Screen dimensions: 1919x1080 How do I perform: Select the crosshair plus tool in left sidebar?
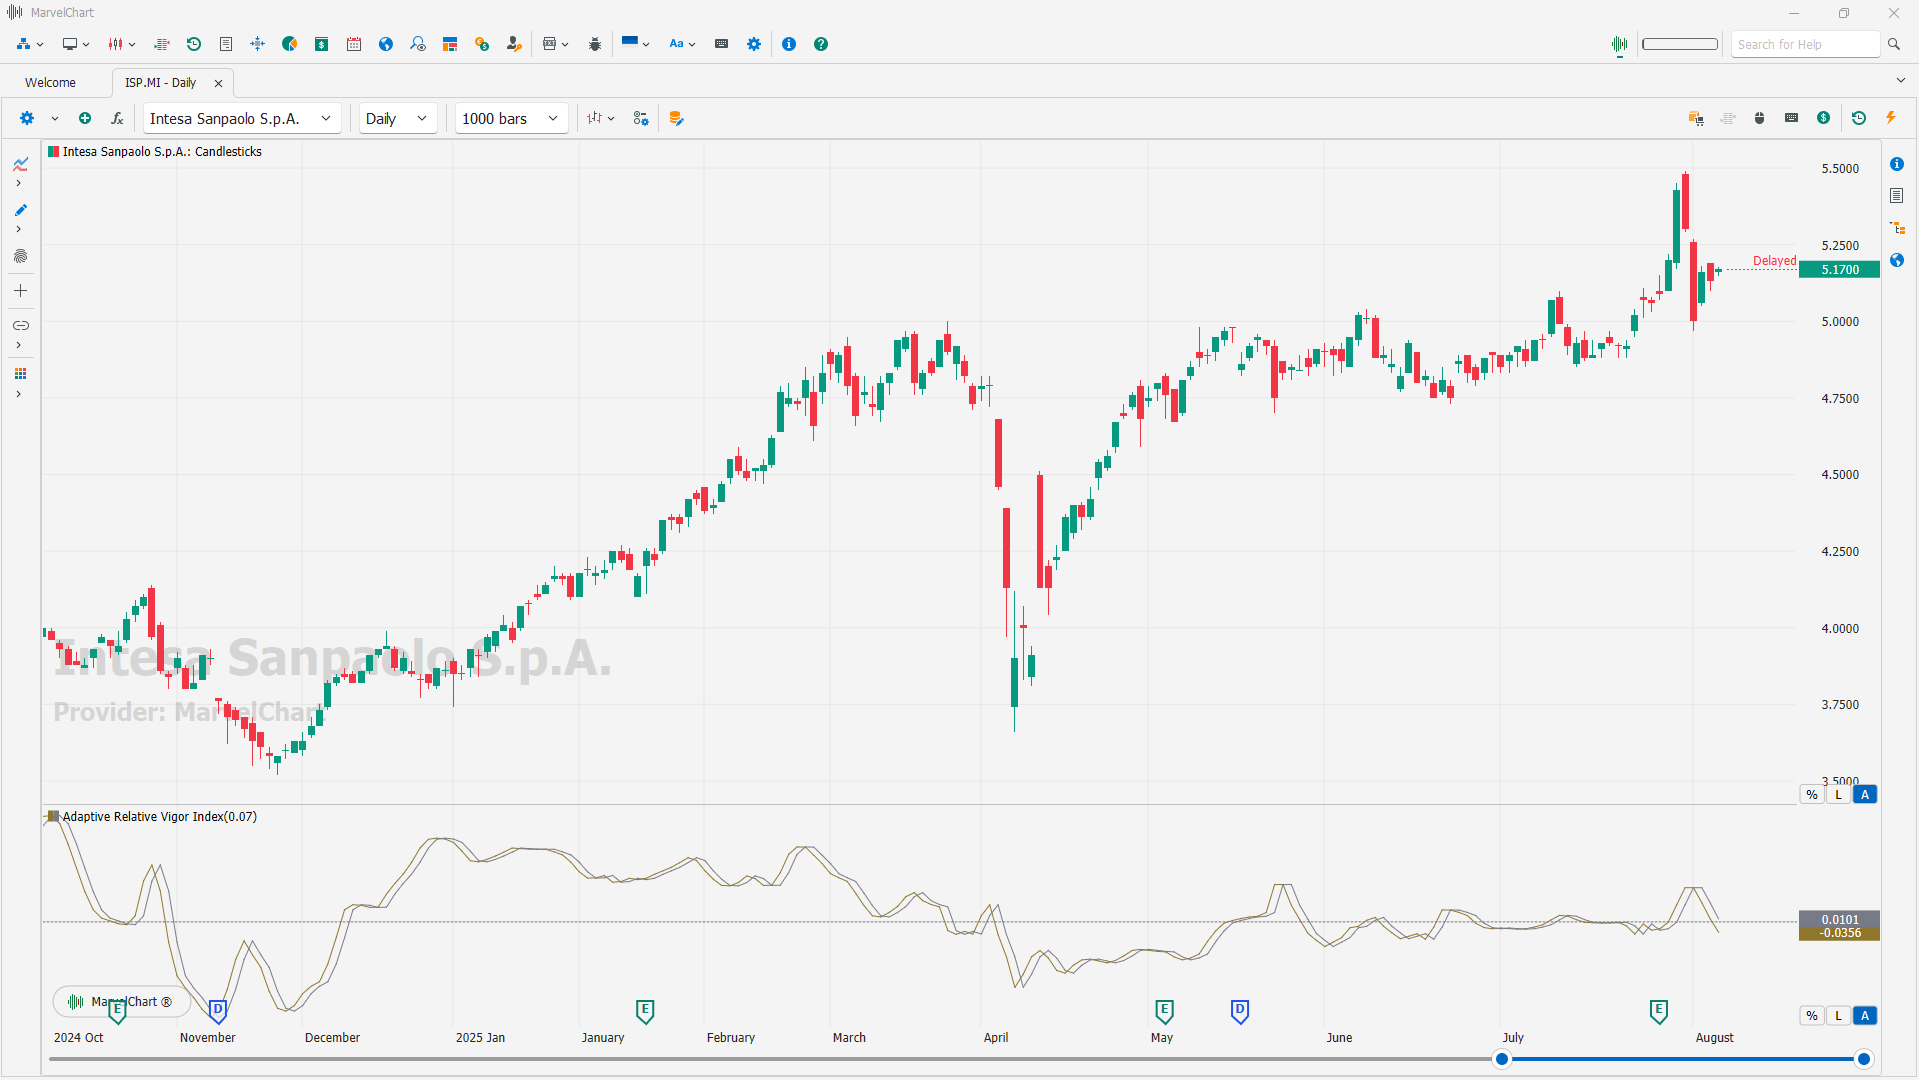point(20,291)
